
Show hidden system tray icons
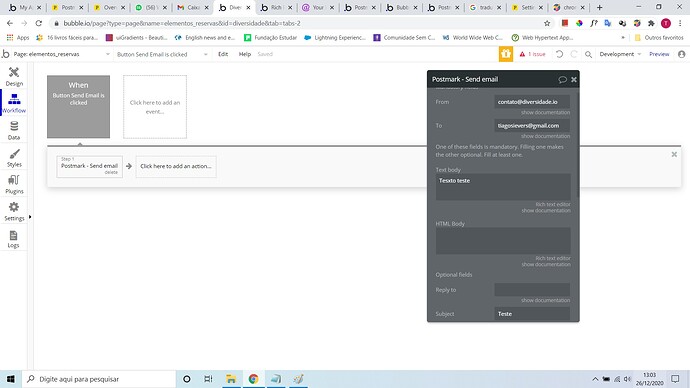(595, 379)
